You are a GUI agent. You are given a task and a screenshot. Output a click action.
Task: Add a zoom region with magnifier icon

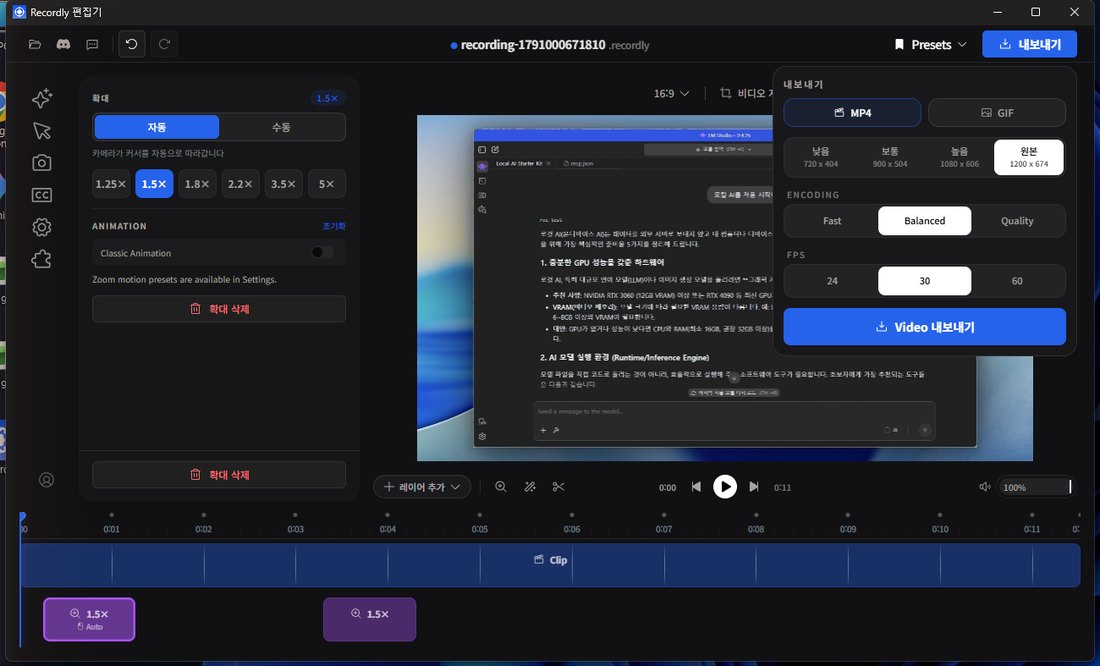(501, 486)
